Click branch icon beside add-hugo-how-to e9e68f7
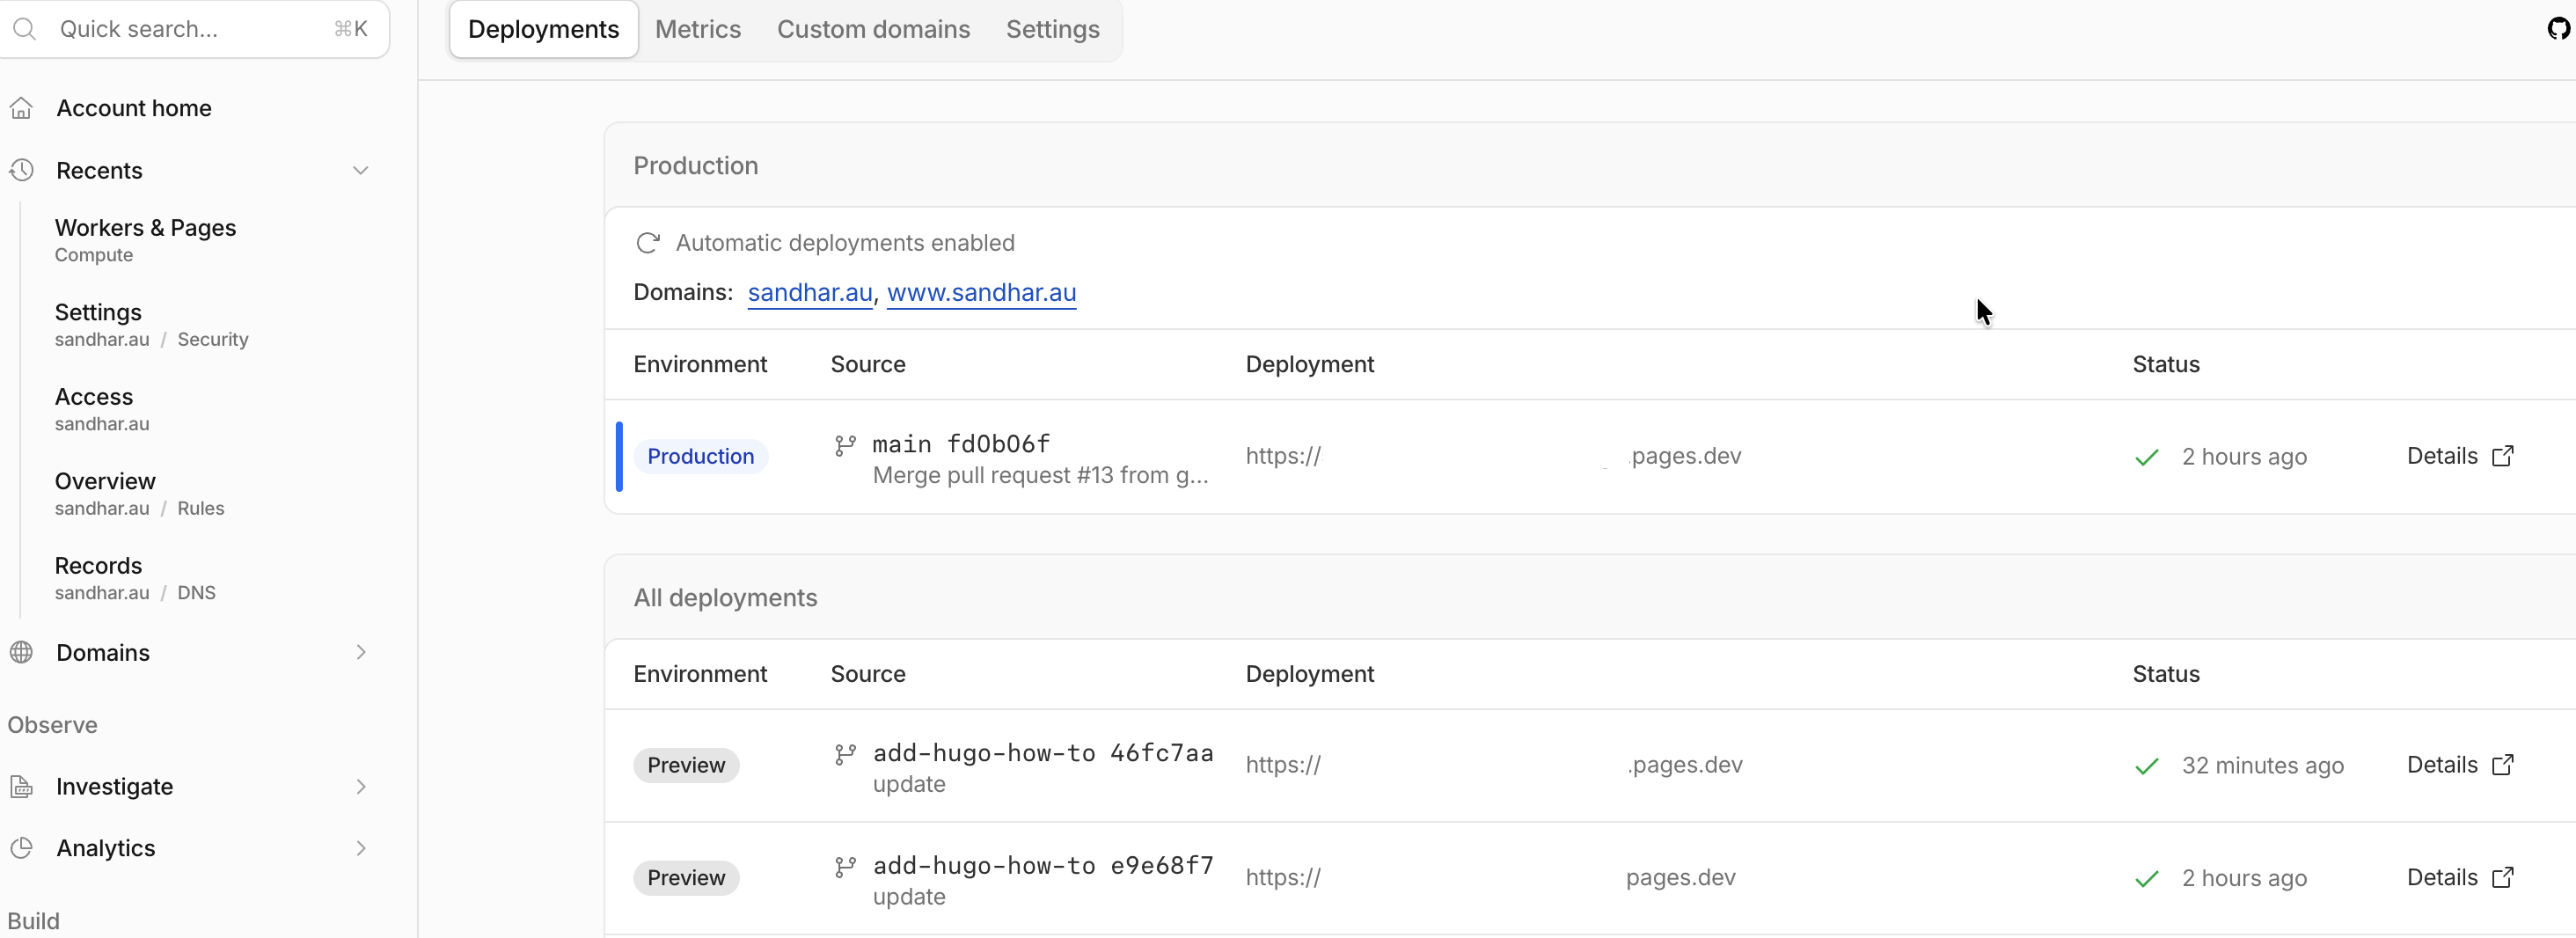The image size is (2576, 938). click(845, 867)
